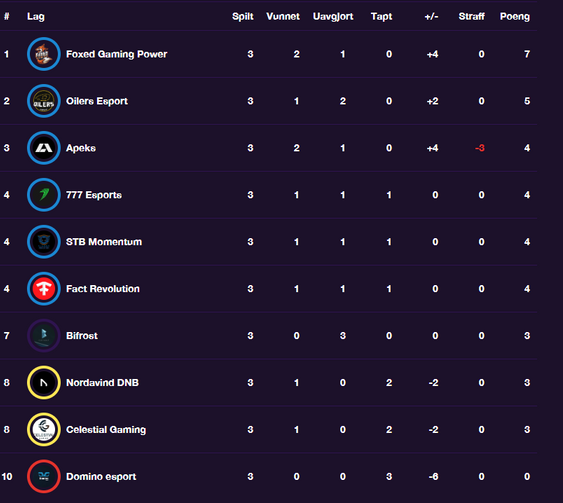This screenshot has width=563, height=503.
Task: Open the Nordavind DNB team name
Action: point(102,383)
